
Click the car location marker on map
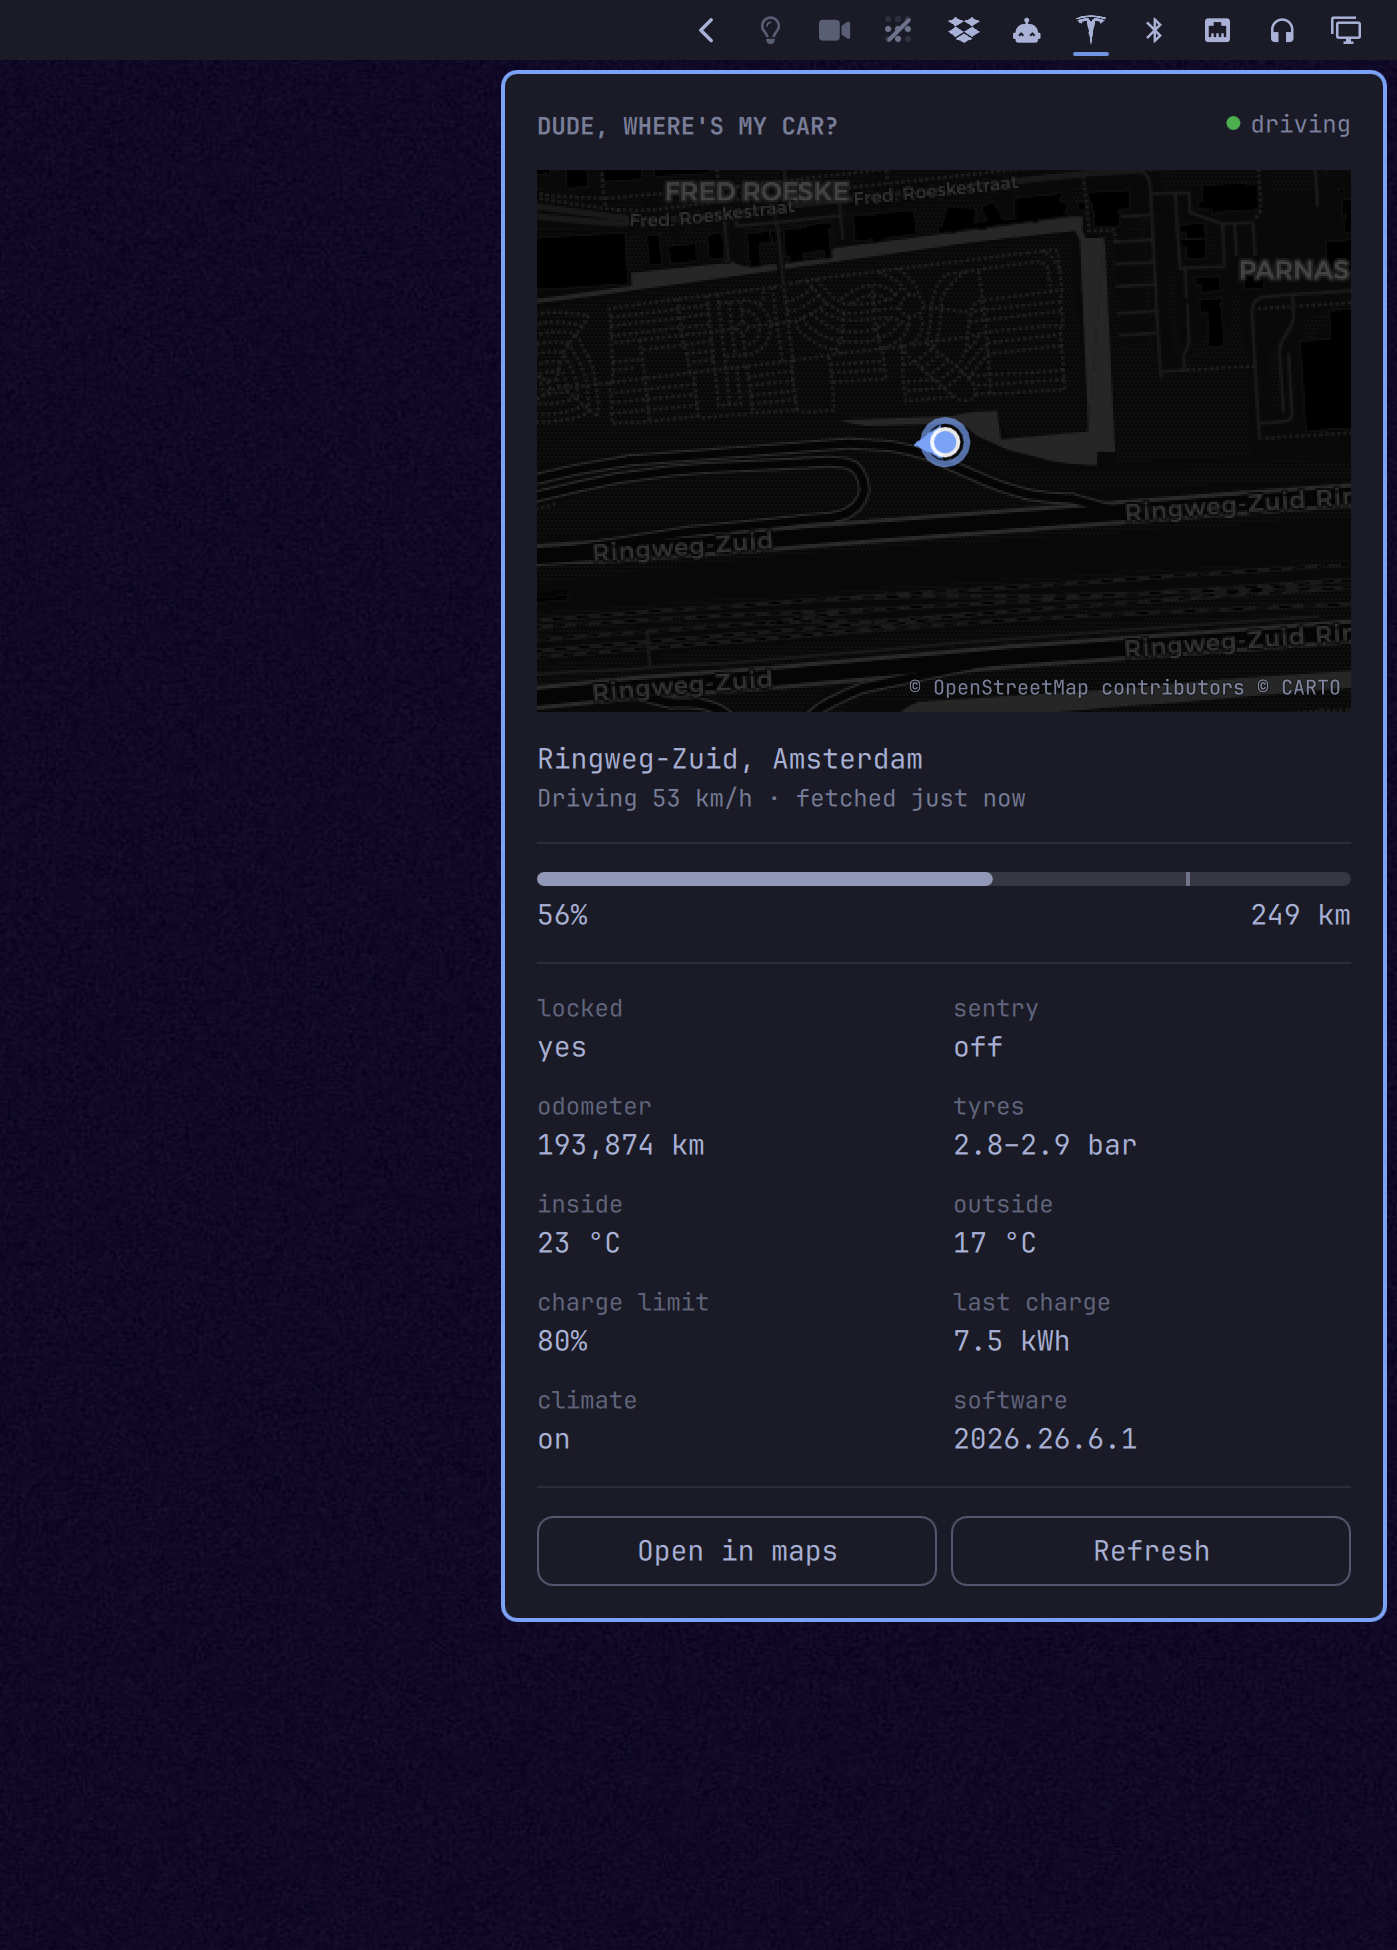pos(944,442)
